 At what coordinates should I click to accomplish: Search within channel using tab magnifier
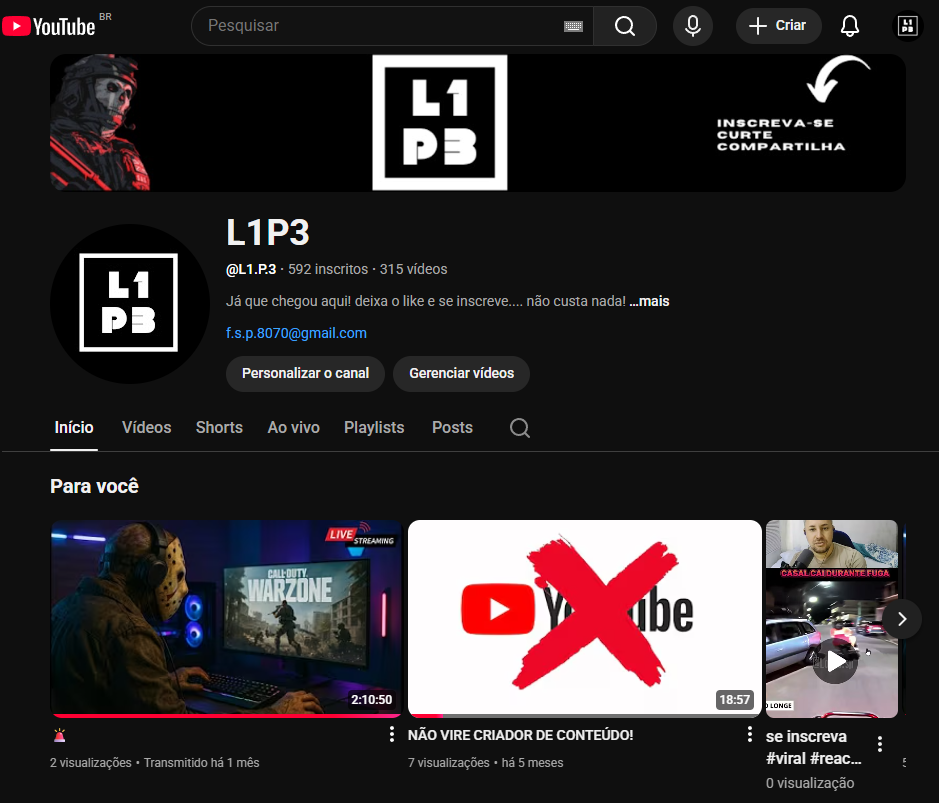[x=519, y=428]
